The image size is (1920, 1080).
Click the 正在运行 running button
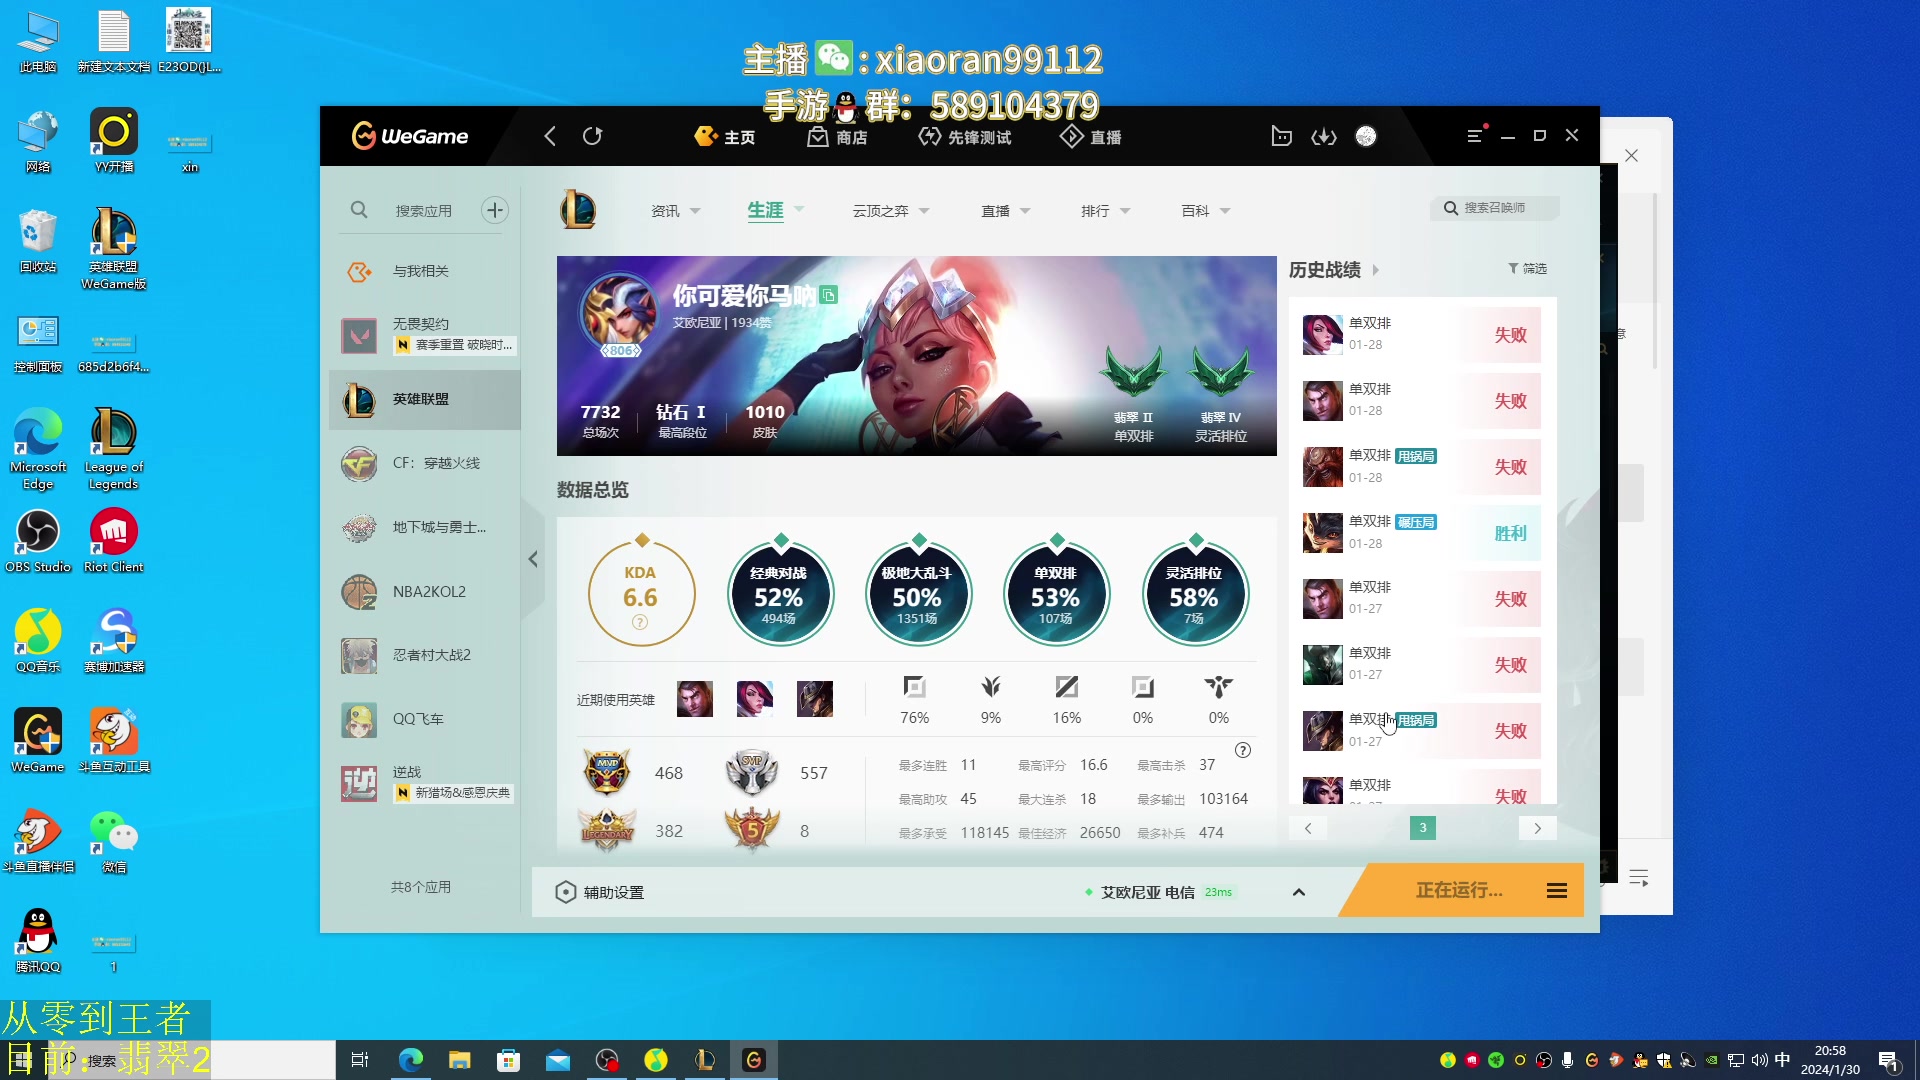[1459, 890]
